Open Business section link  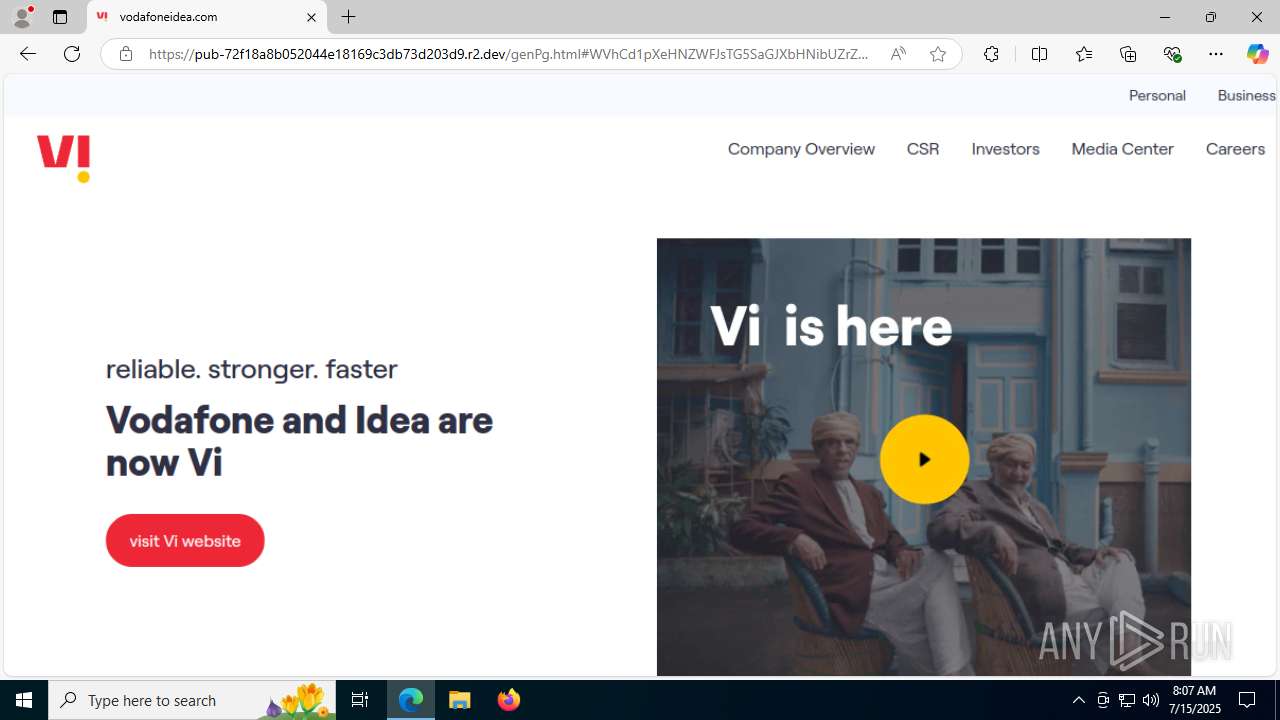click(x=1246, y=95)
